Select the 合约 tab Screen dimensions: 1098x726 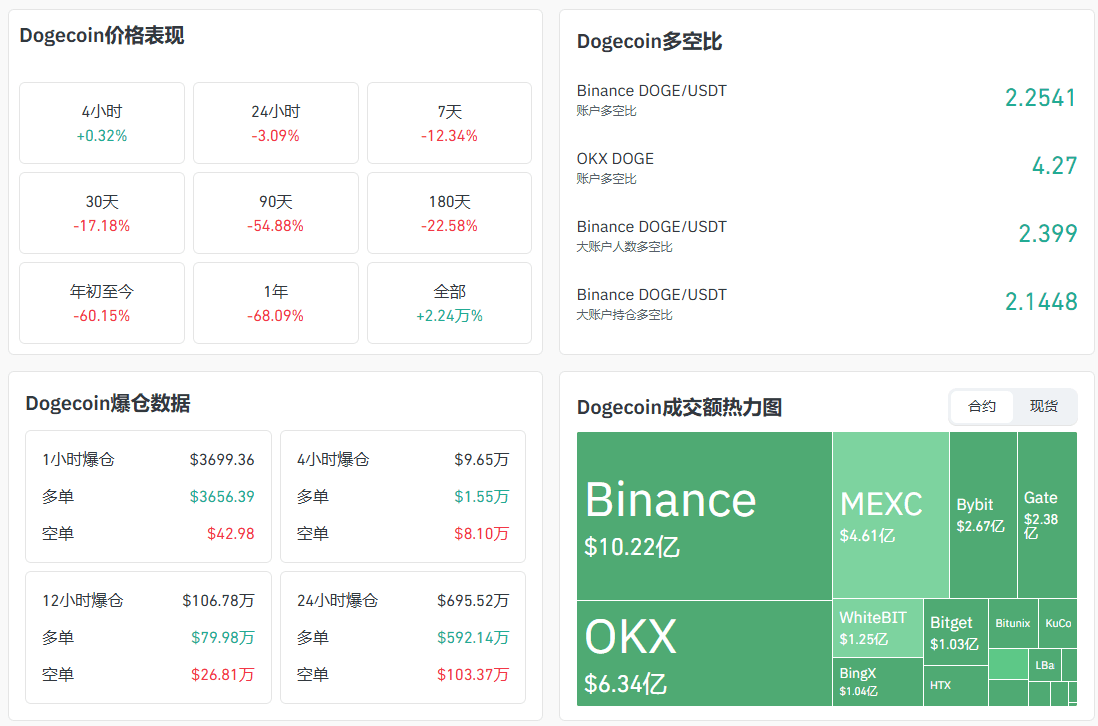point(982,406)
